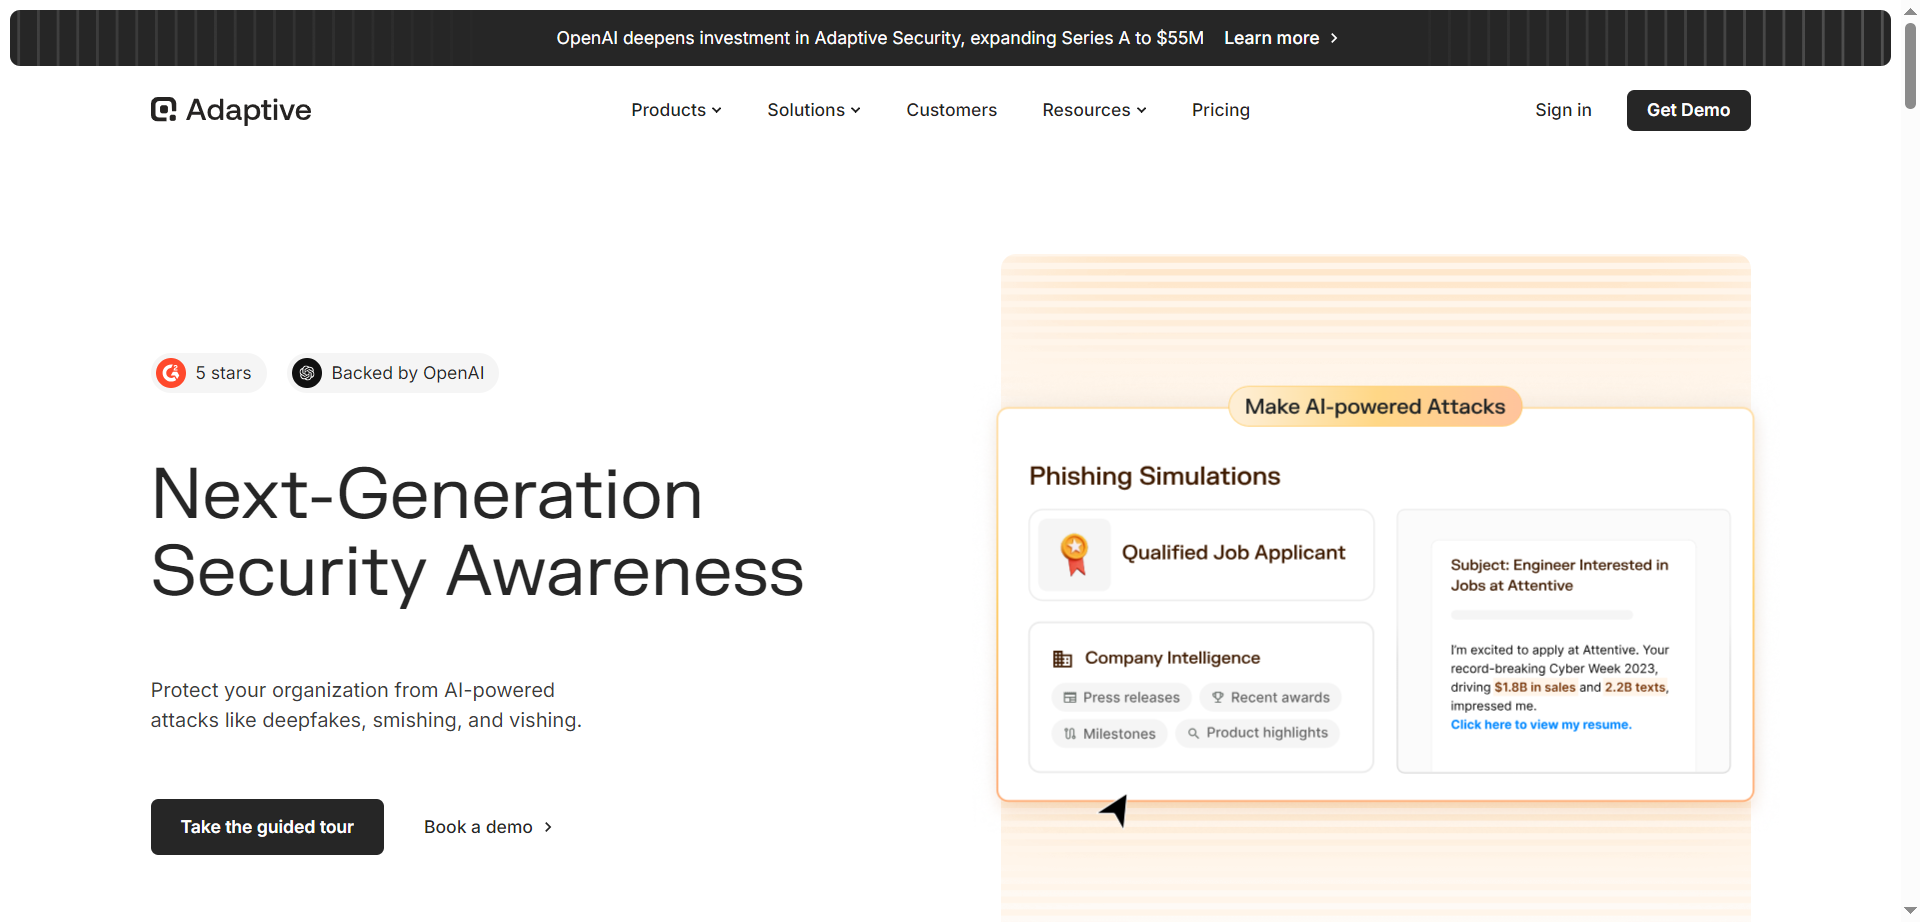Expand the Products dropdown chevron
The width and height of the screenshot is (1920, 922).
tap(716, 110)
